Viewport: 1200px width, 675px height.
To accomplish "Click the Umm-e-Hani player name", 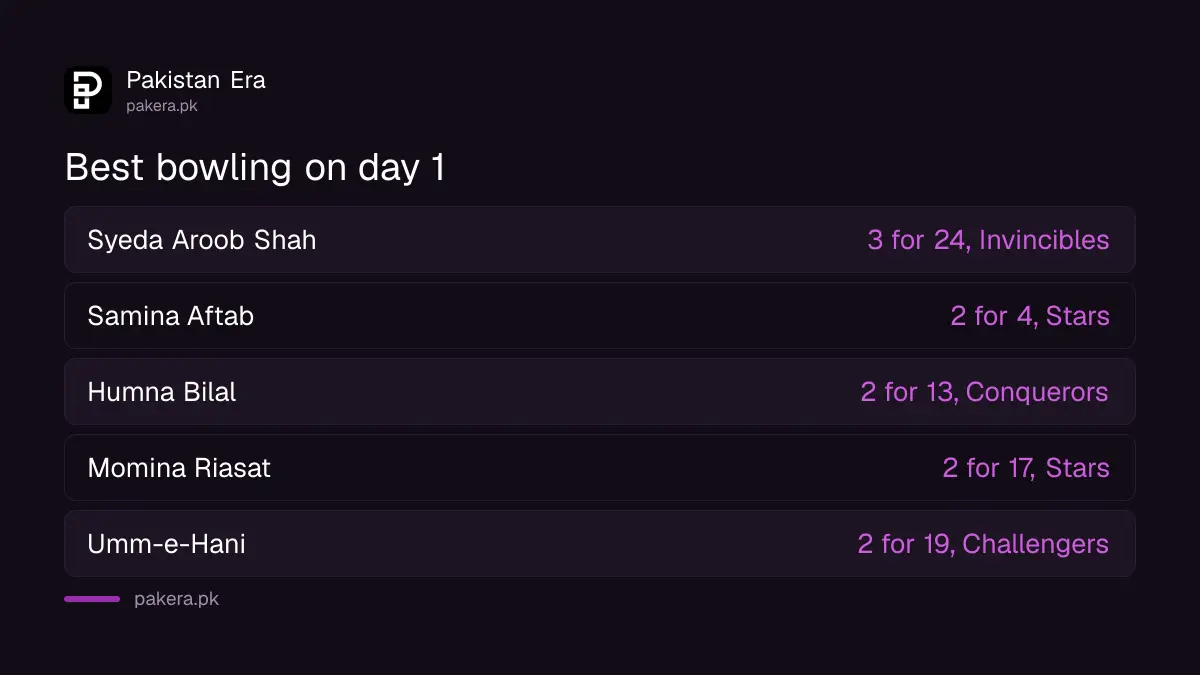I will pos(167,544).
